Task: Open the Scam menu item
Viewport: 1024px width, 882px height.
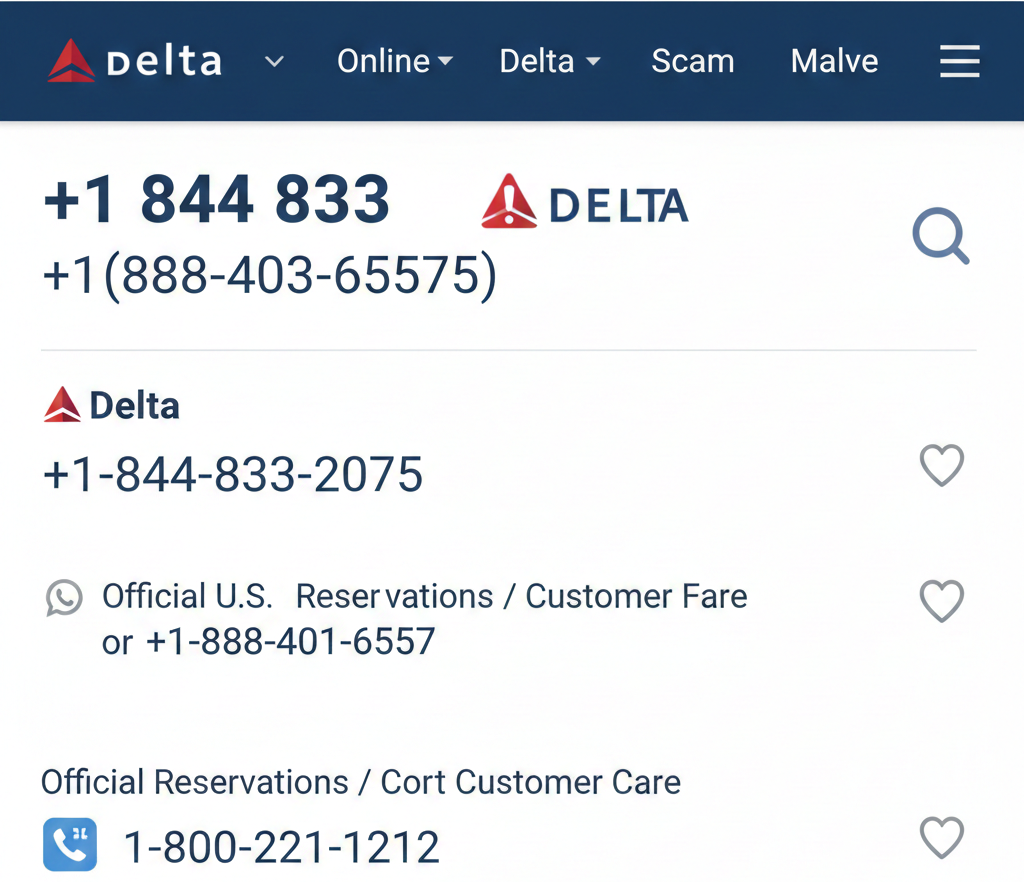Action: 692,61
